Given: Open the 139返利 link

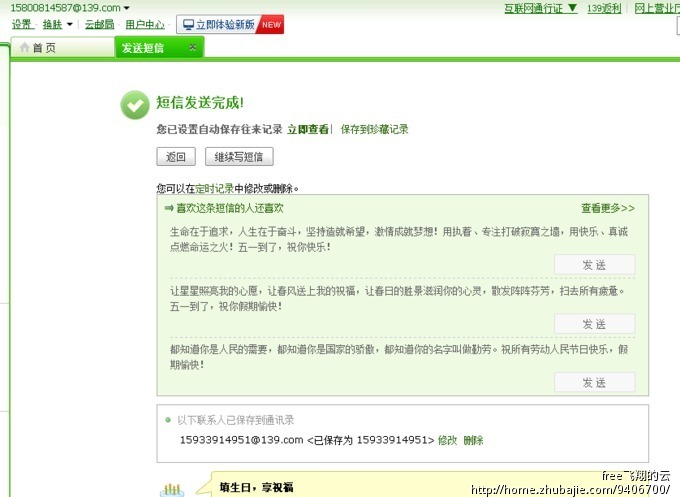Looking at the screenshot, I should [x=604, y=8].
